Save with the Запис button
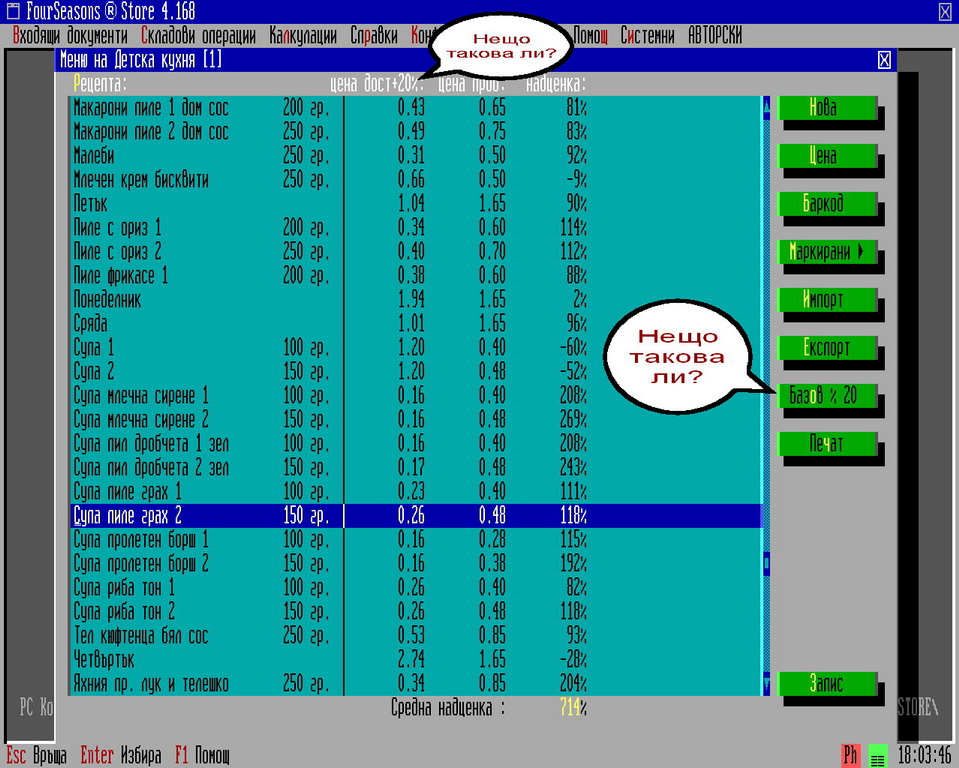 pyautogui.click(x=826, y=683)
